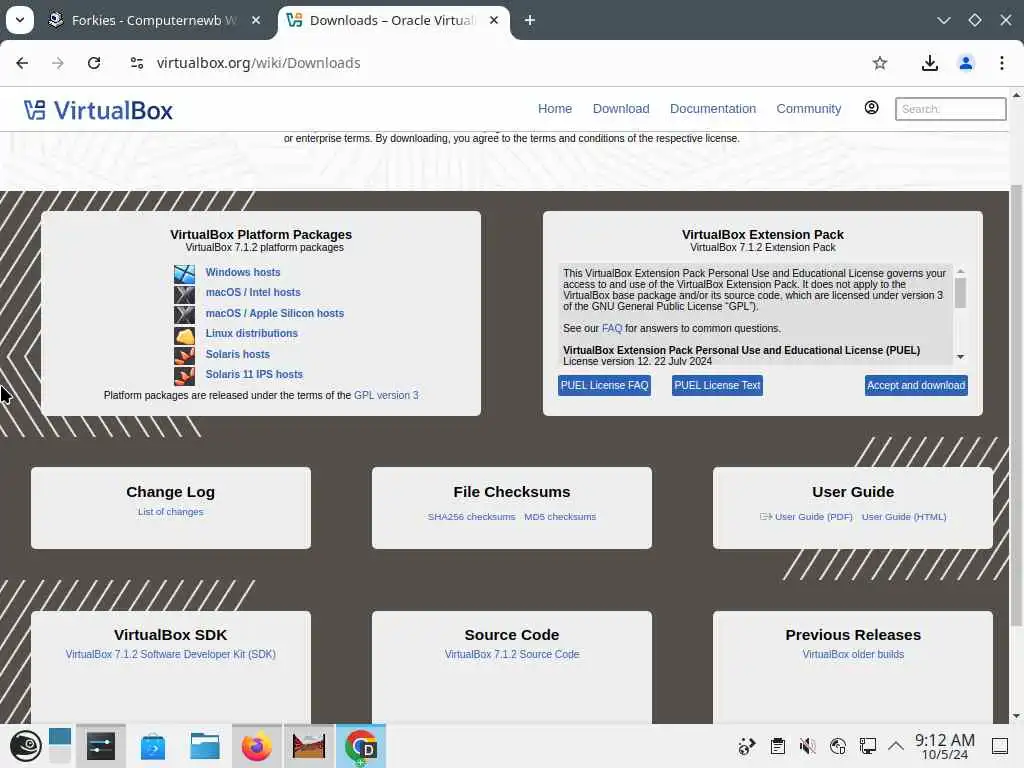Screen dimensions: 1024x768
Task: Click the browser address bar URL
Action: [259, 63]
